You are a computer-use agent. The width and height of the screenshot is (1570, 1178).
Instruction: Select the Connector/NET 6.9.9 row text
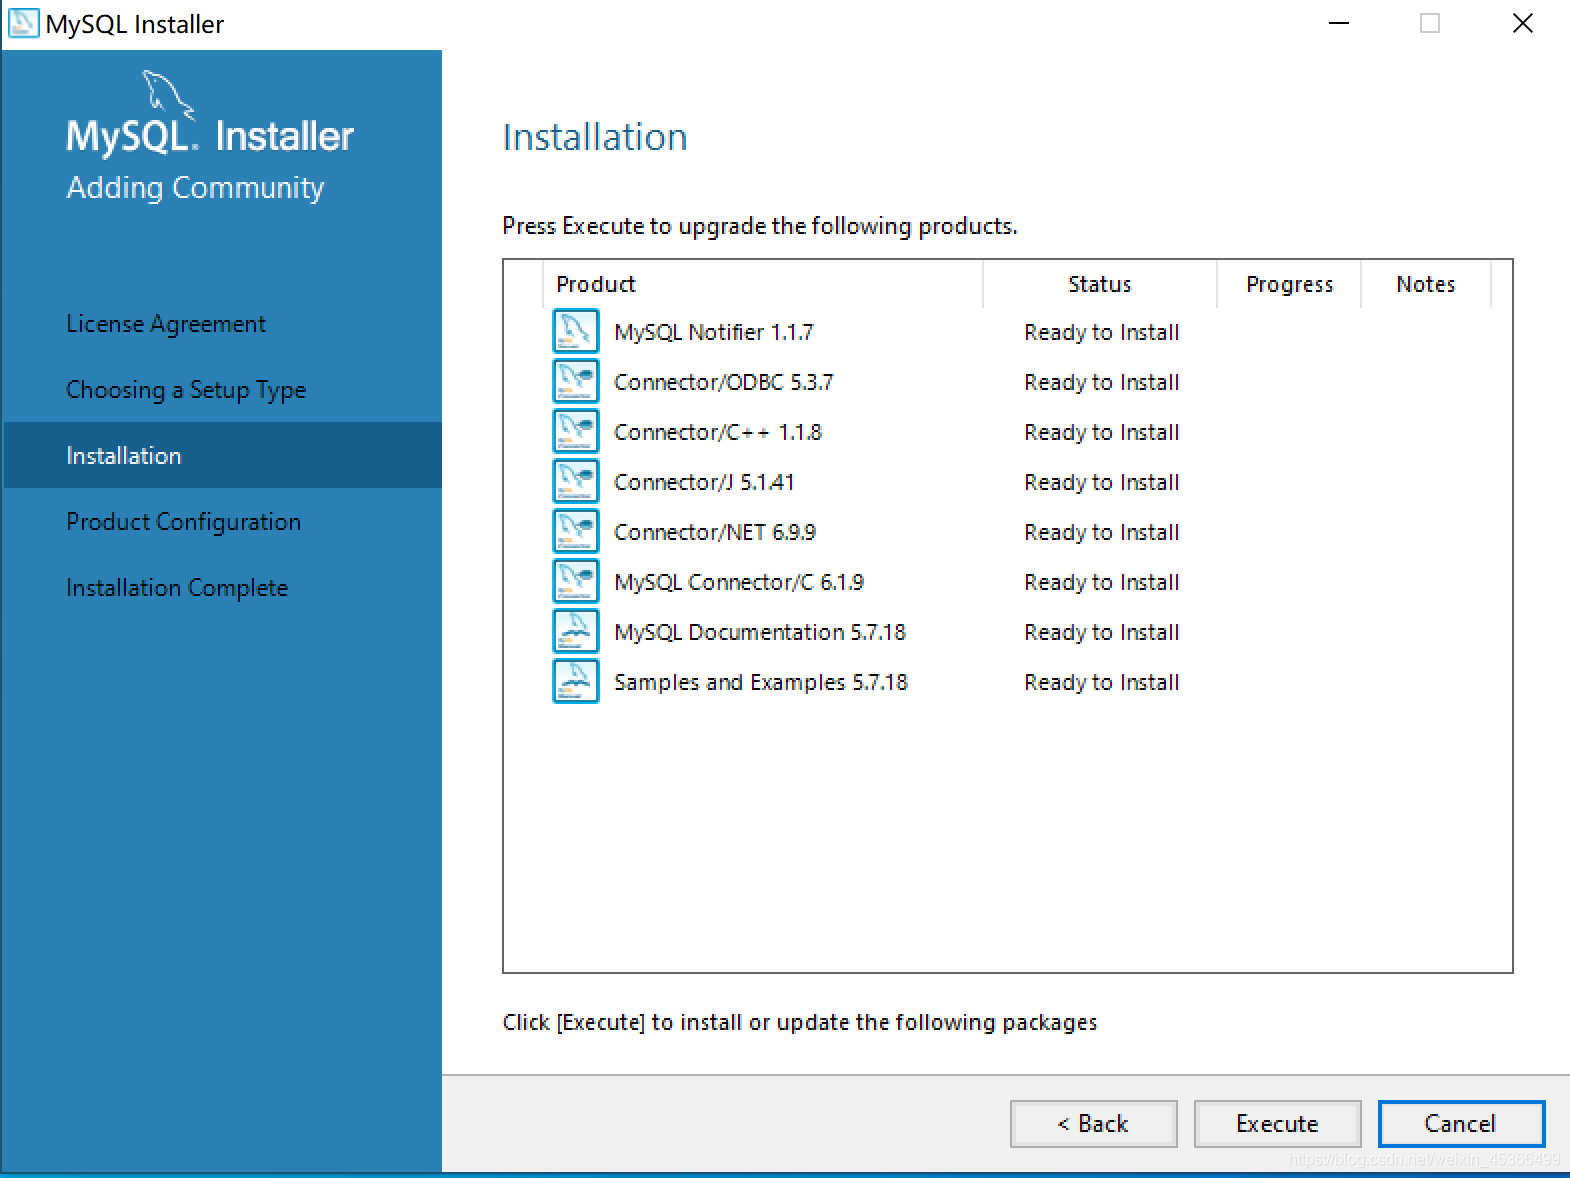coord(715,532)
